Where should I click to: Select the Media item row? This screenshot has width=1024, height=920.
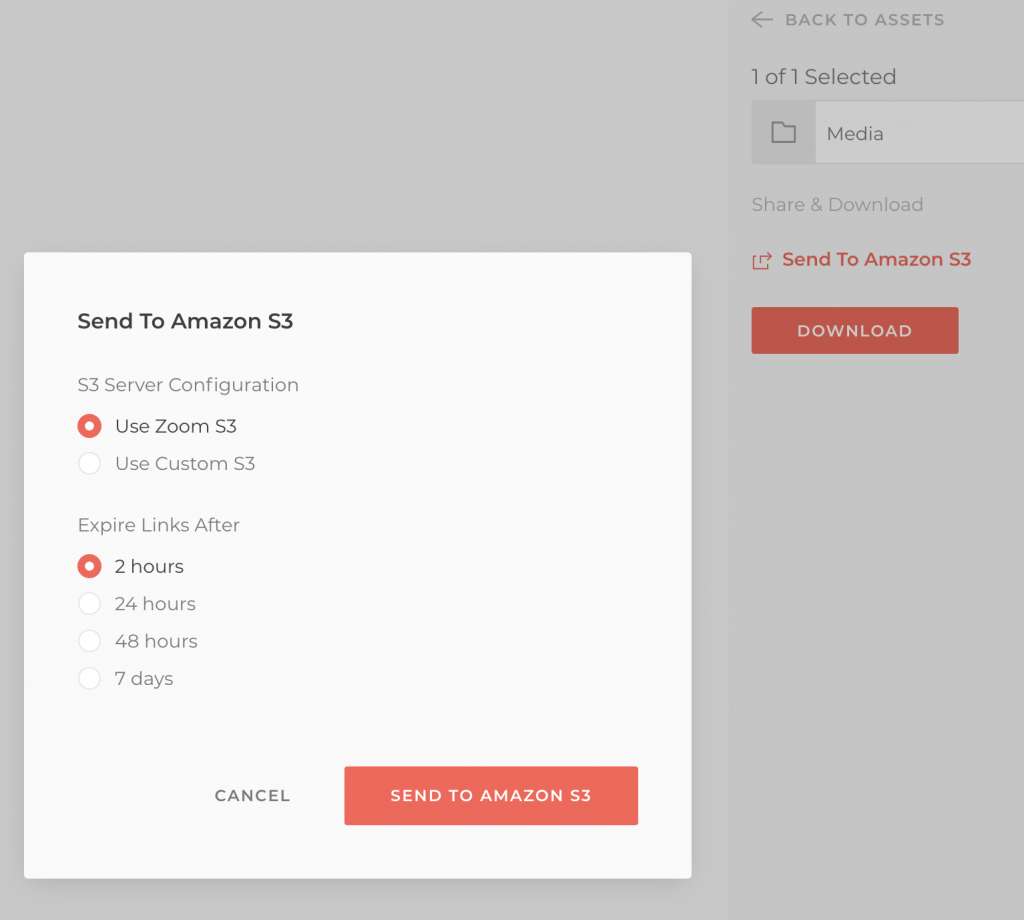(x=888, y=133)
